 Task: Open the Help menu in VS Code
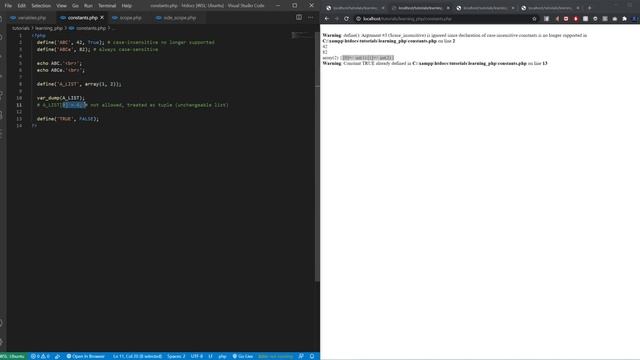point(127,6)
